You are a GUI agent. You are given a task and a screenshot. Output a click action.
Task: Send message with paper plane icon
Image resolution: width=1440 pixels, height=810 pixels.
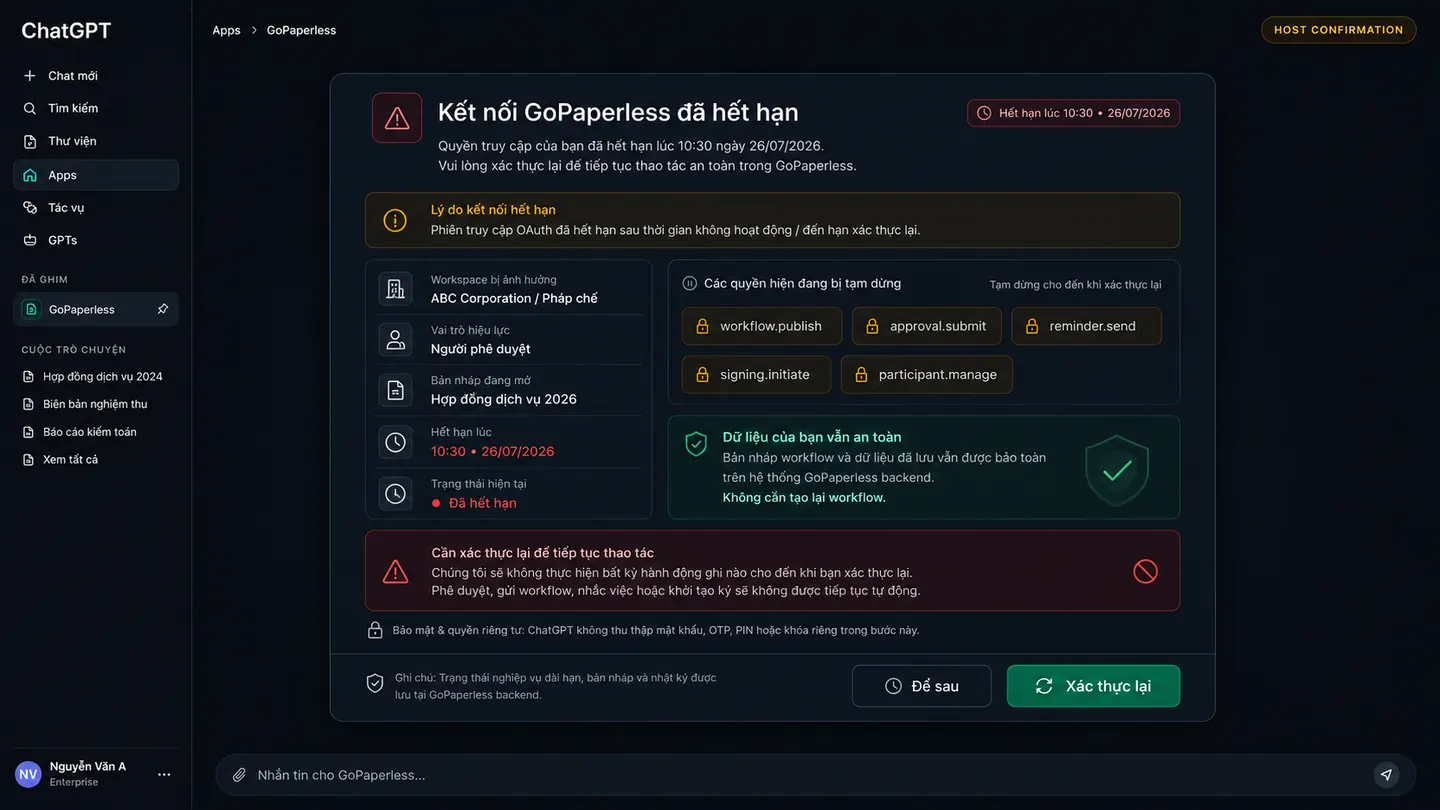(x=1386, y=775)
